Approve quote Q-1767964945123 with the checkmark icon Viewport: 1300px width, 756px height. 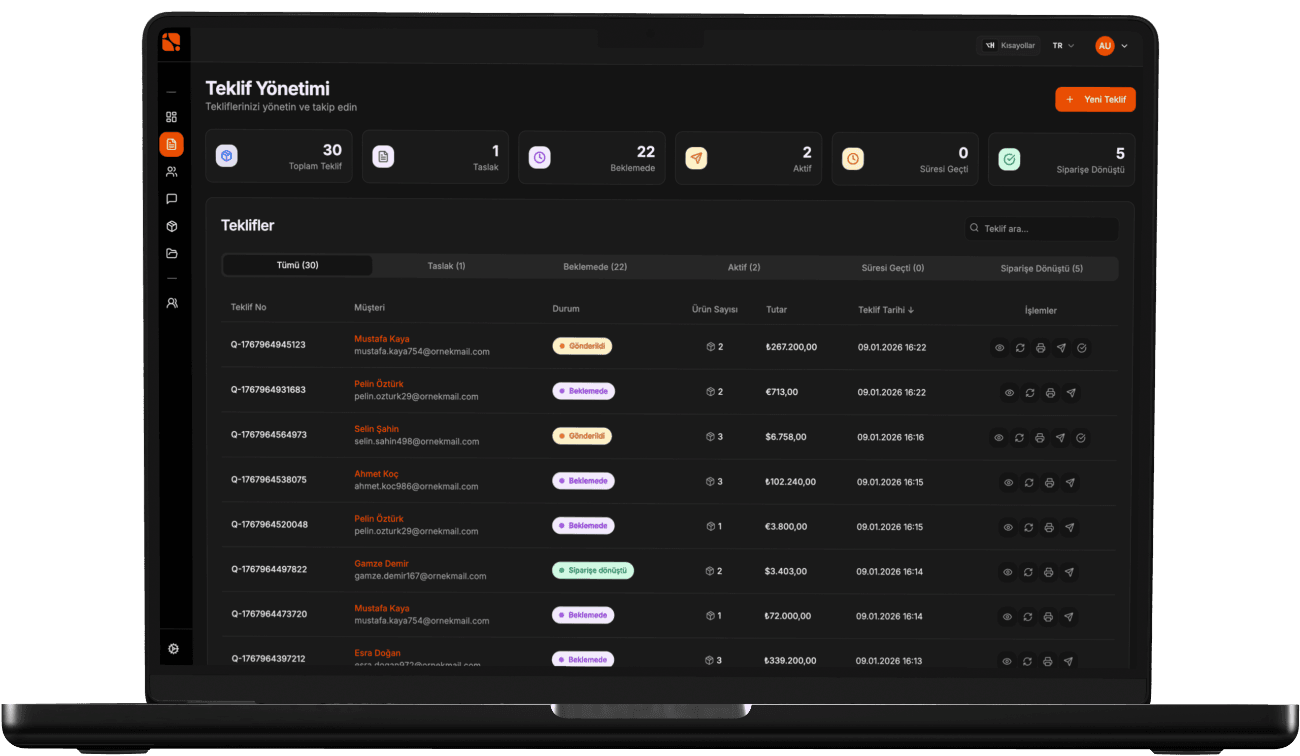[1082, 348]
